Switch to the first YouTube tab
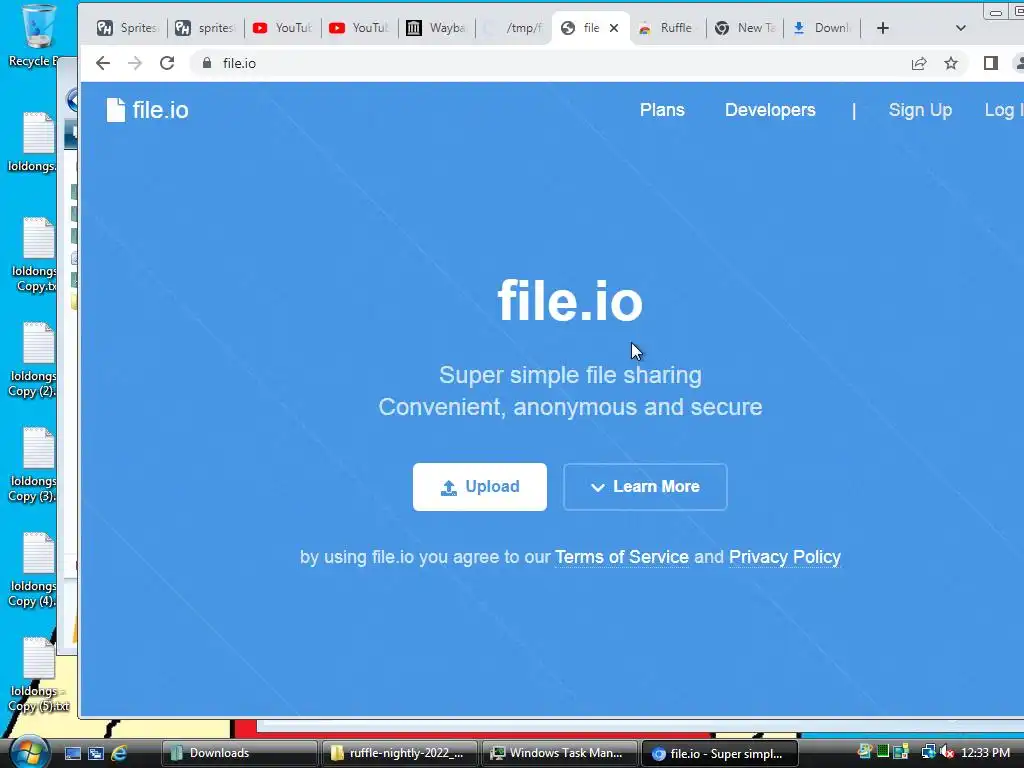Screen dimensions: 1024x768 pyautogui.click(x=282, y=28)
